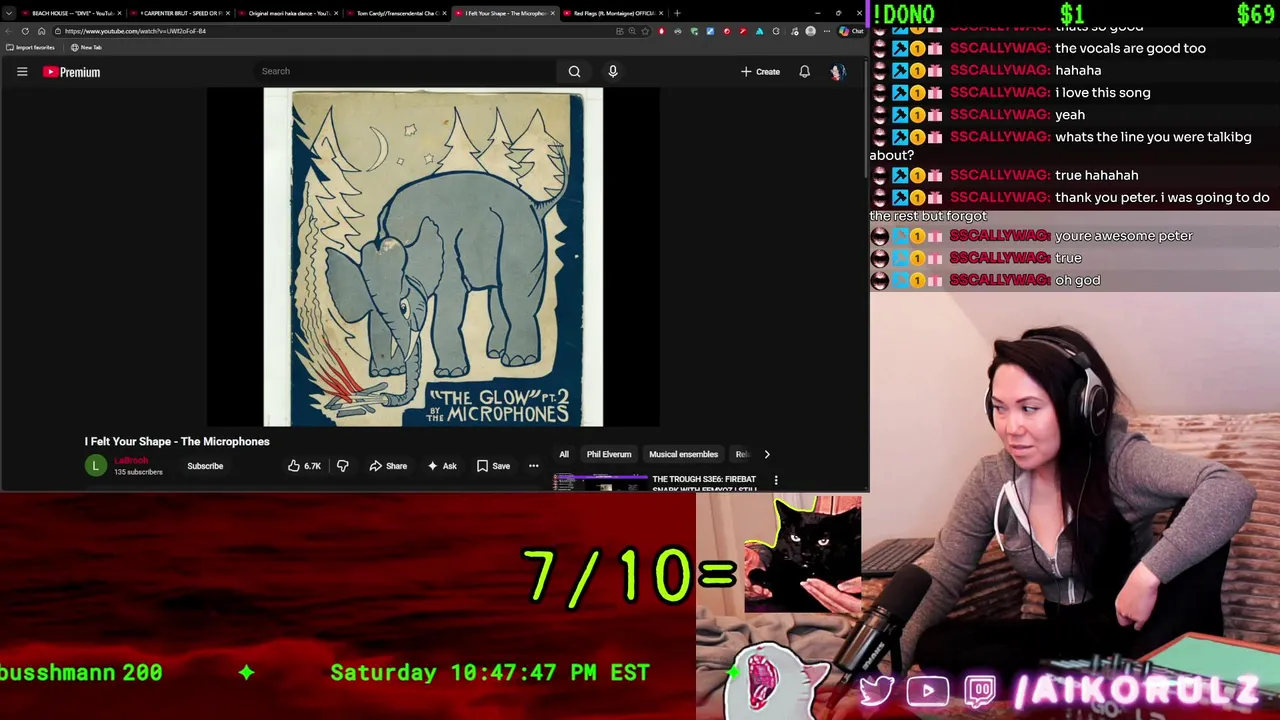Click the browser home icon

tap(41, 31)
